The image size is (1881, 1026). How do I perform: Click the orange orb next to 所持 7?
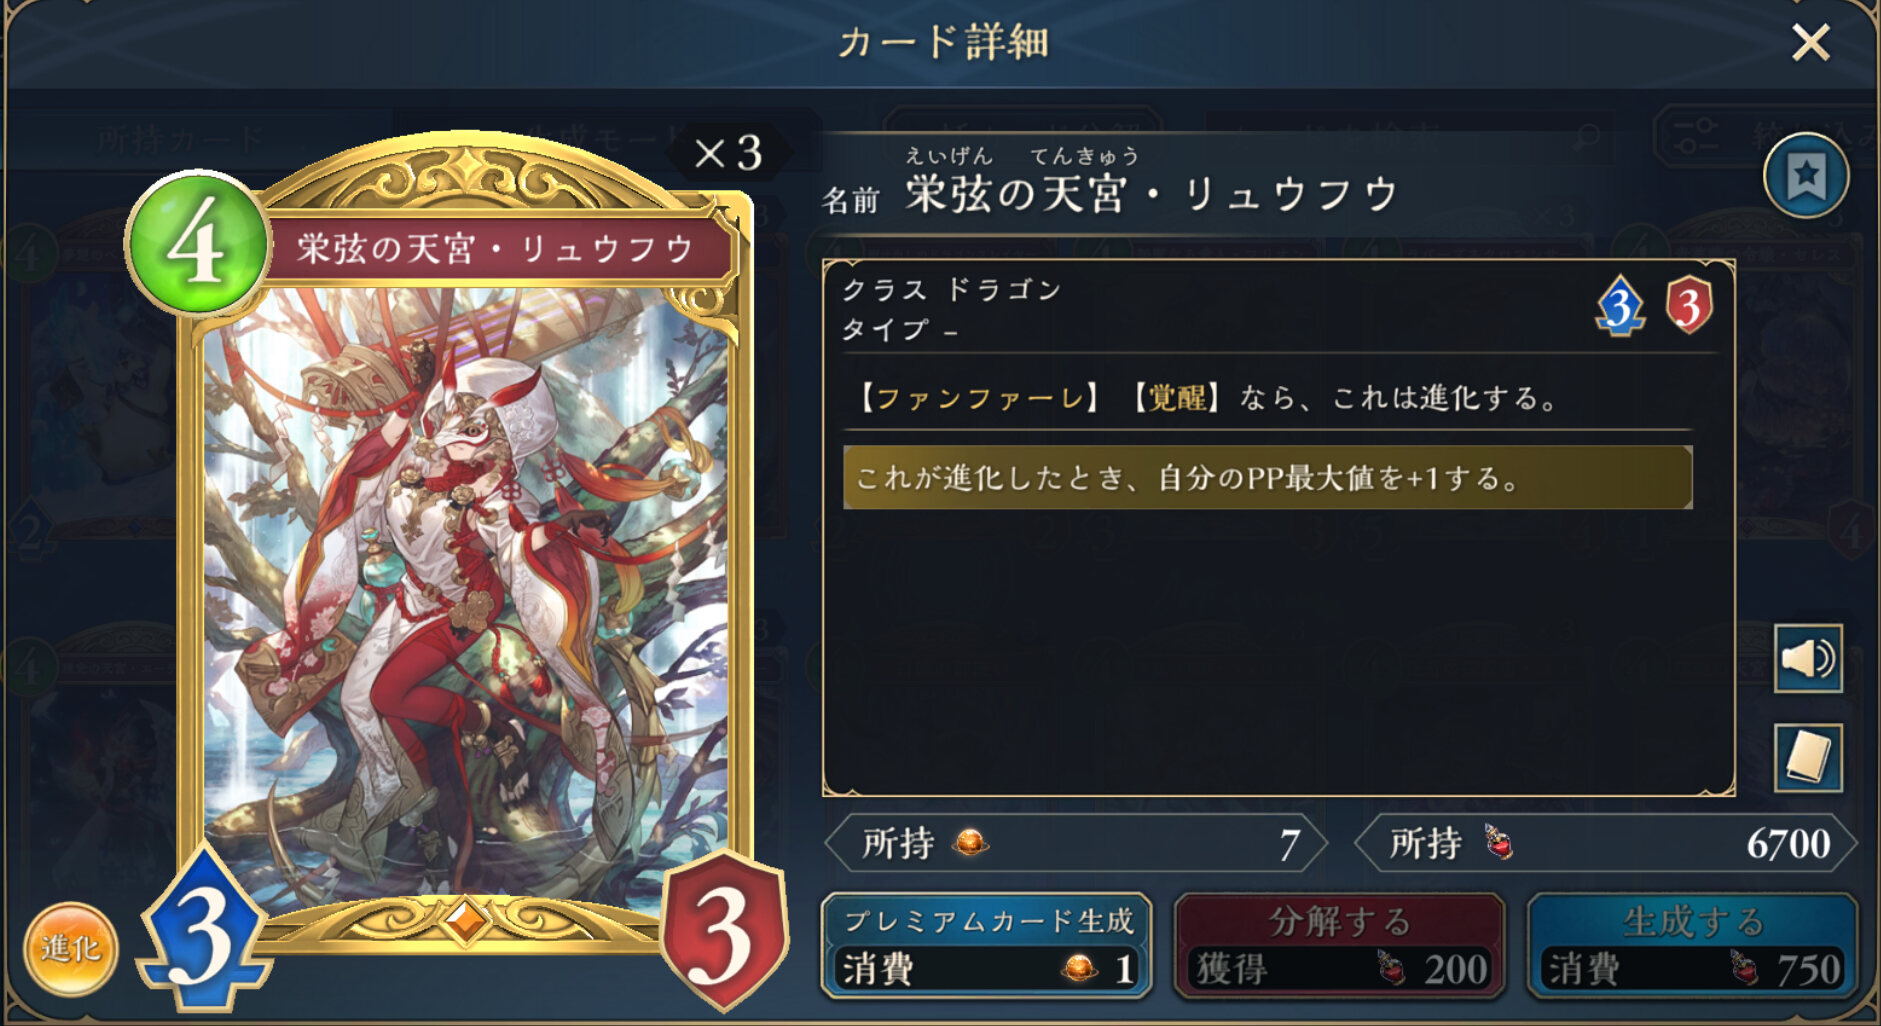click(970, 843)
